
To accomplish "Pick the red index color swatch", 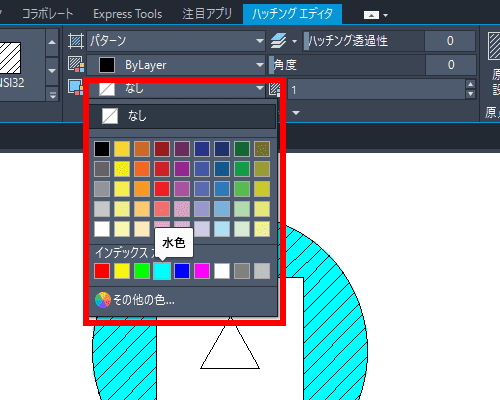I will coord(102,271).
